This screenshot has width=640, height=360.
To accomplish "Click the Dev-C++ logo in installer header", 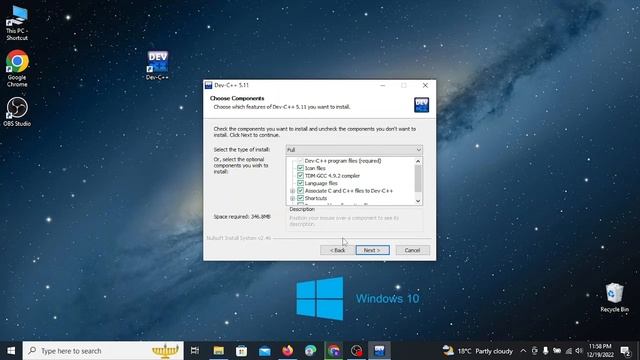I will point(421,105).
